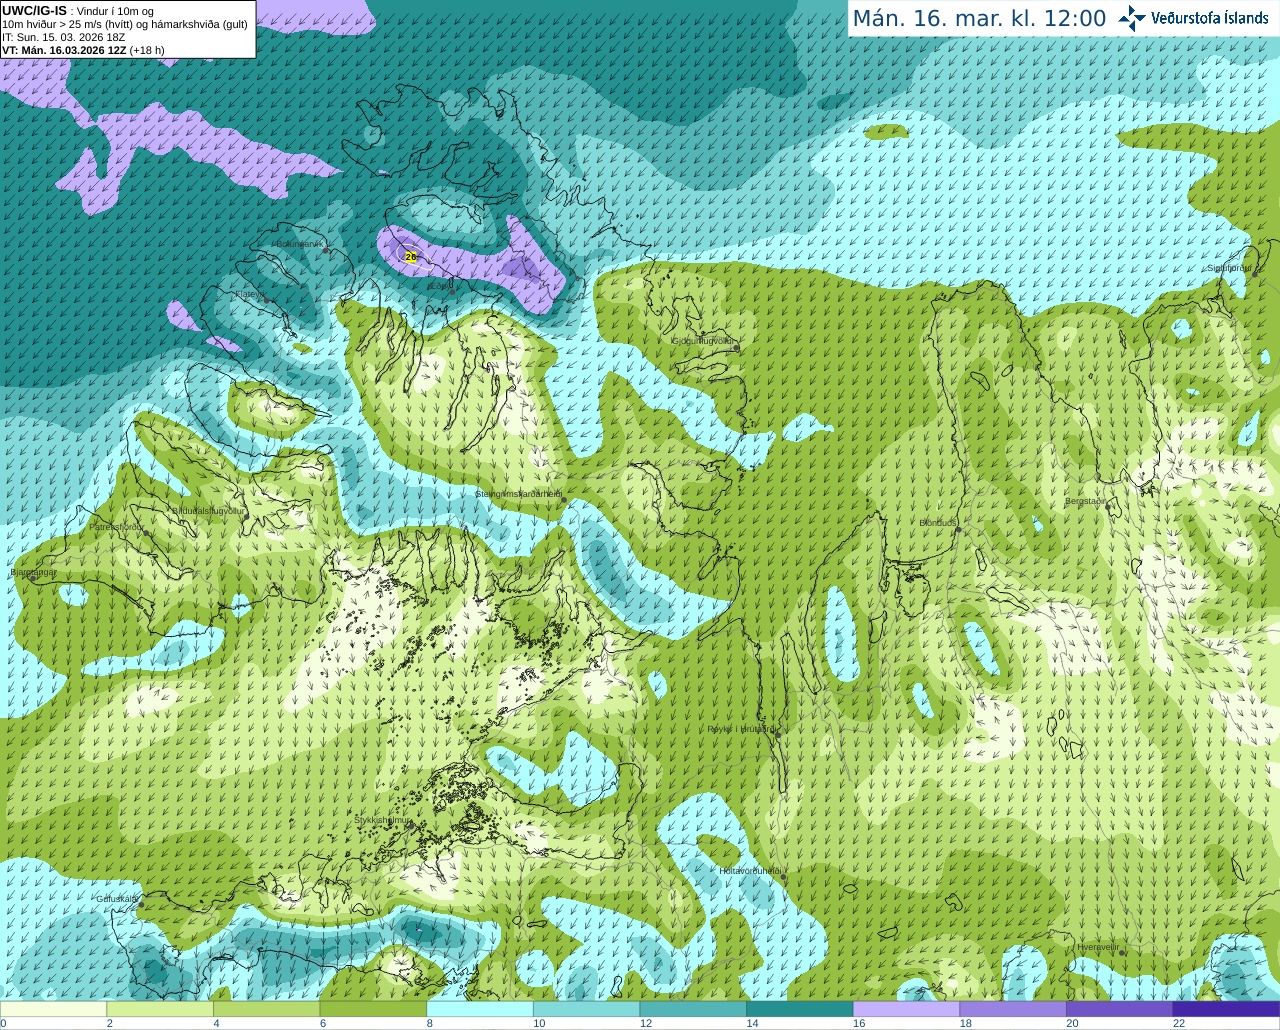The width and height of the screenshot is (1280, 1030).
Task: Click the Blönduós station dot
Action: (x=958, y=529)
